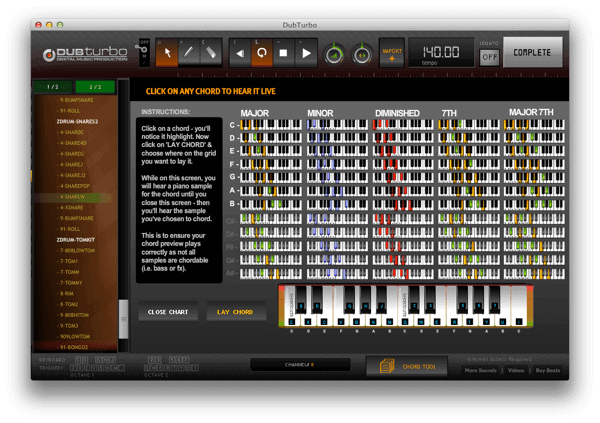
Task: Adjust the pan knob with arrows
Action: tap(362, 55)
